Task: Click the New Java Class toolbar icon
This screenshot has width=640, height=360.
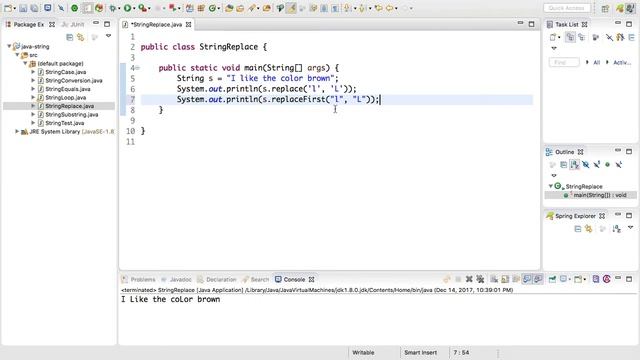Action: 212,8
